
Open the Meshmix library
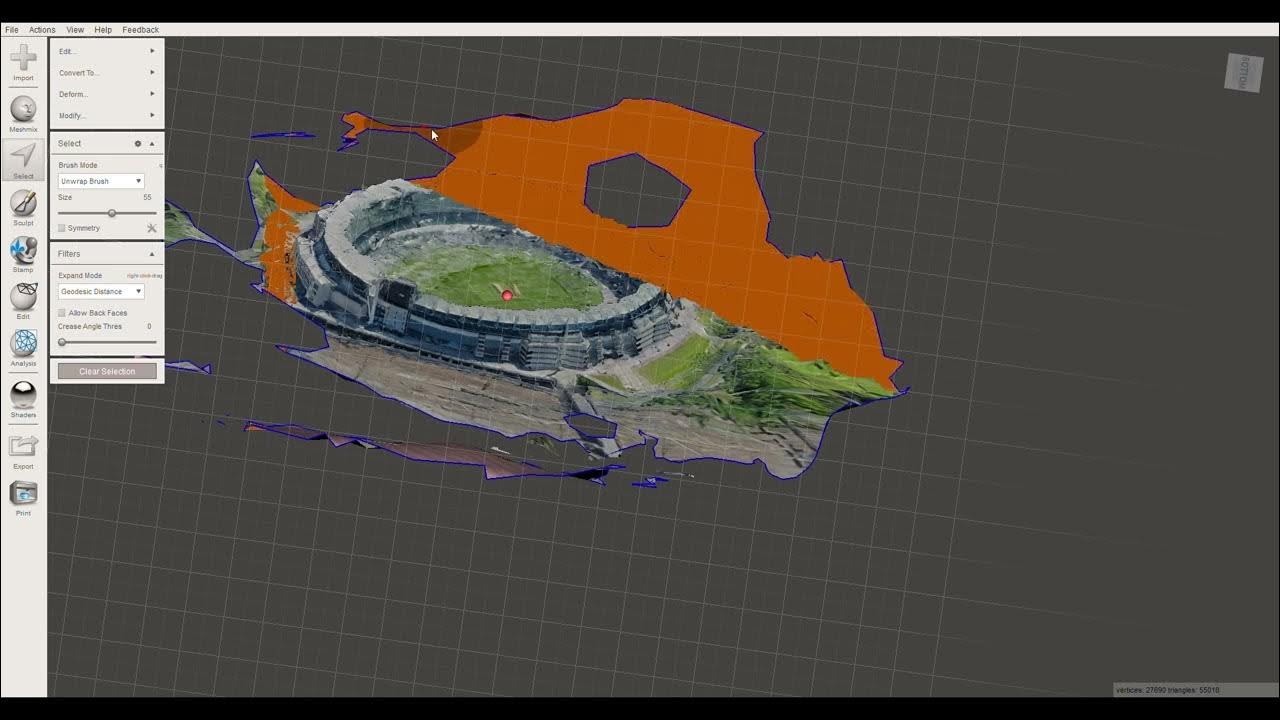(x=23, y=114)
